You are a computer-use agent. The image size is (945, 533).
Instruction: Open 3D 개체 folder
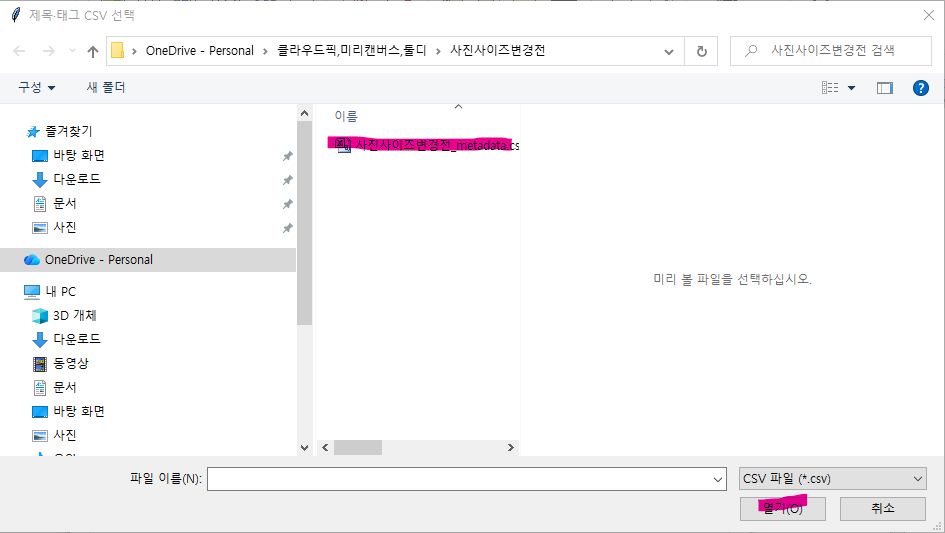[74, 315]
